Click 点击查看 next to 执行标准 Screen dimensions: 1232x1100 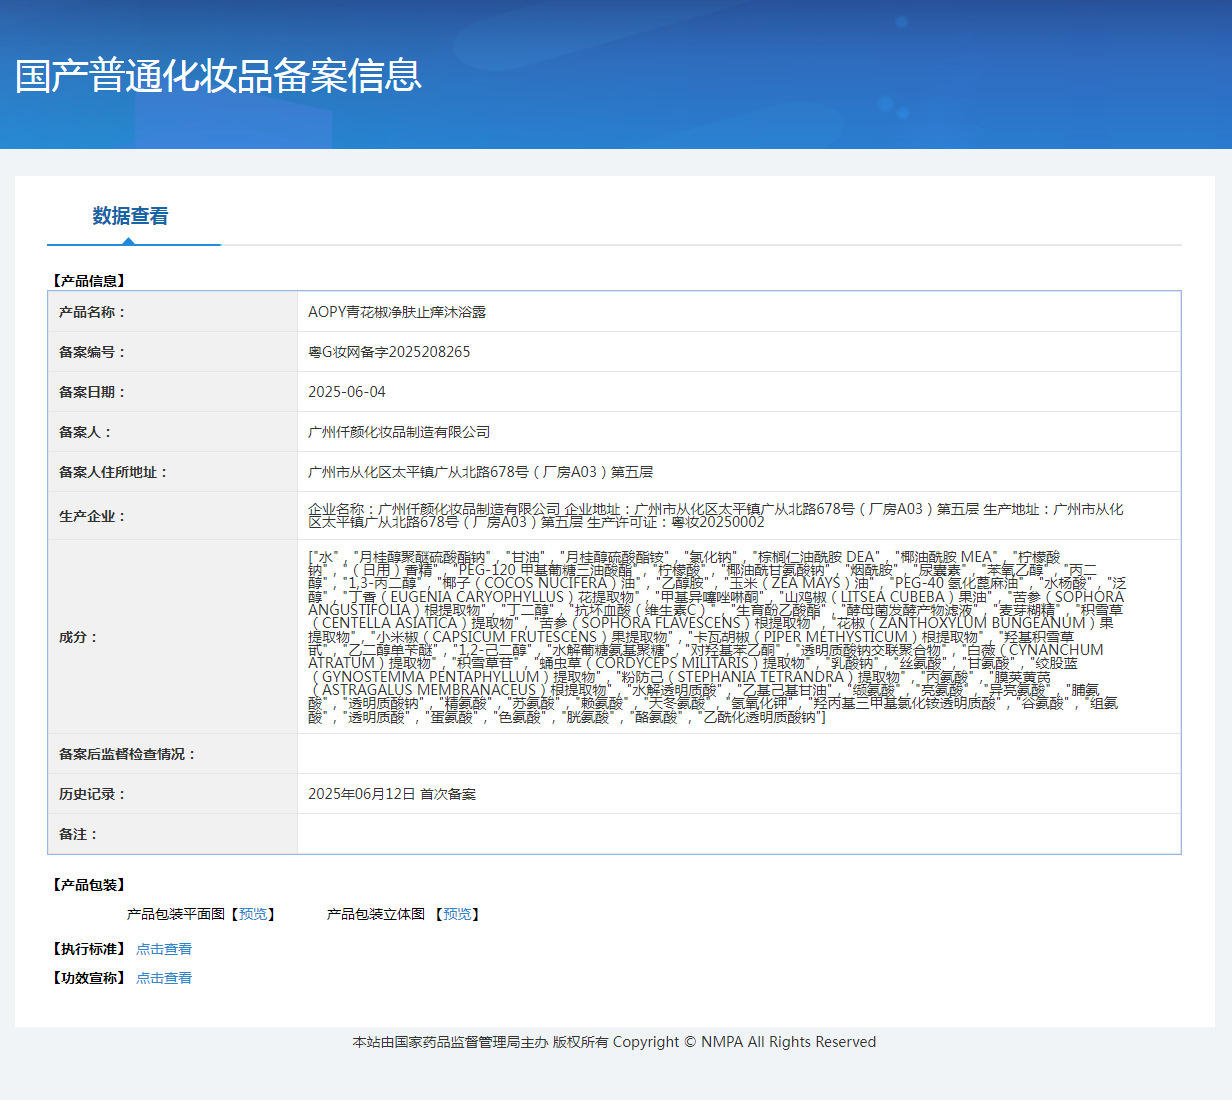164,948
